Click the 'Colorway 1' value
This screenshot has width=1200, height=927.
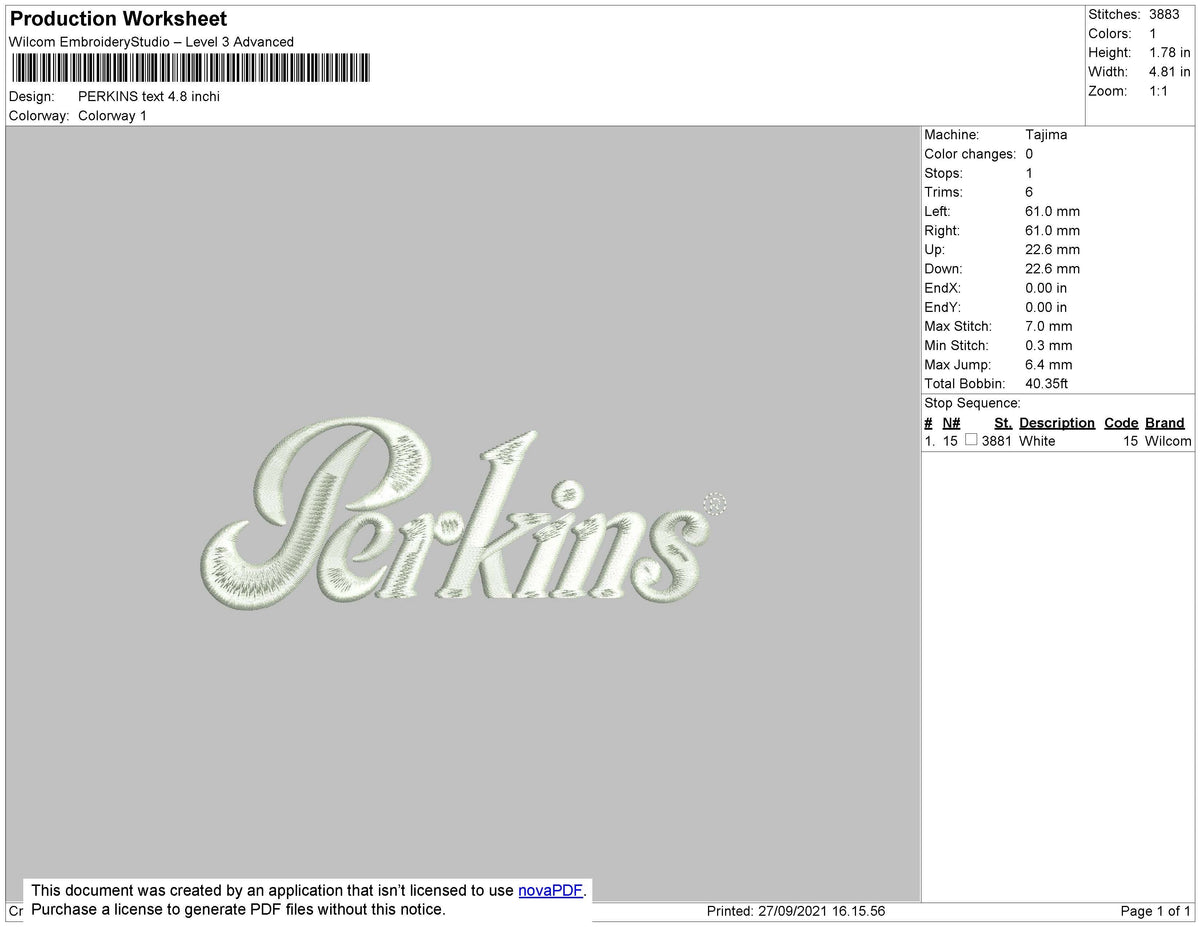click(112, 116)
